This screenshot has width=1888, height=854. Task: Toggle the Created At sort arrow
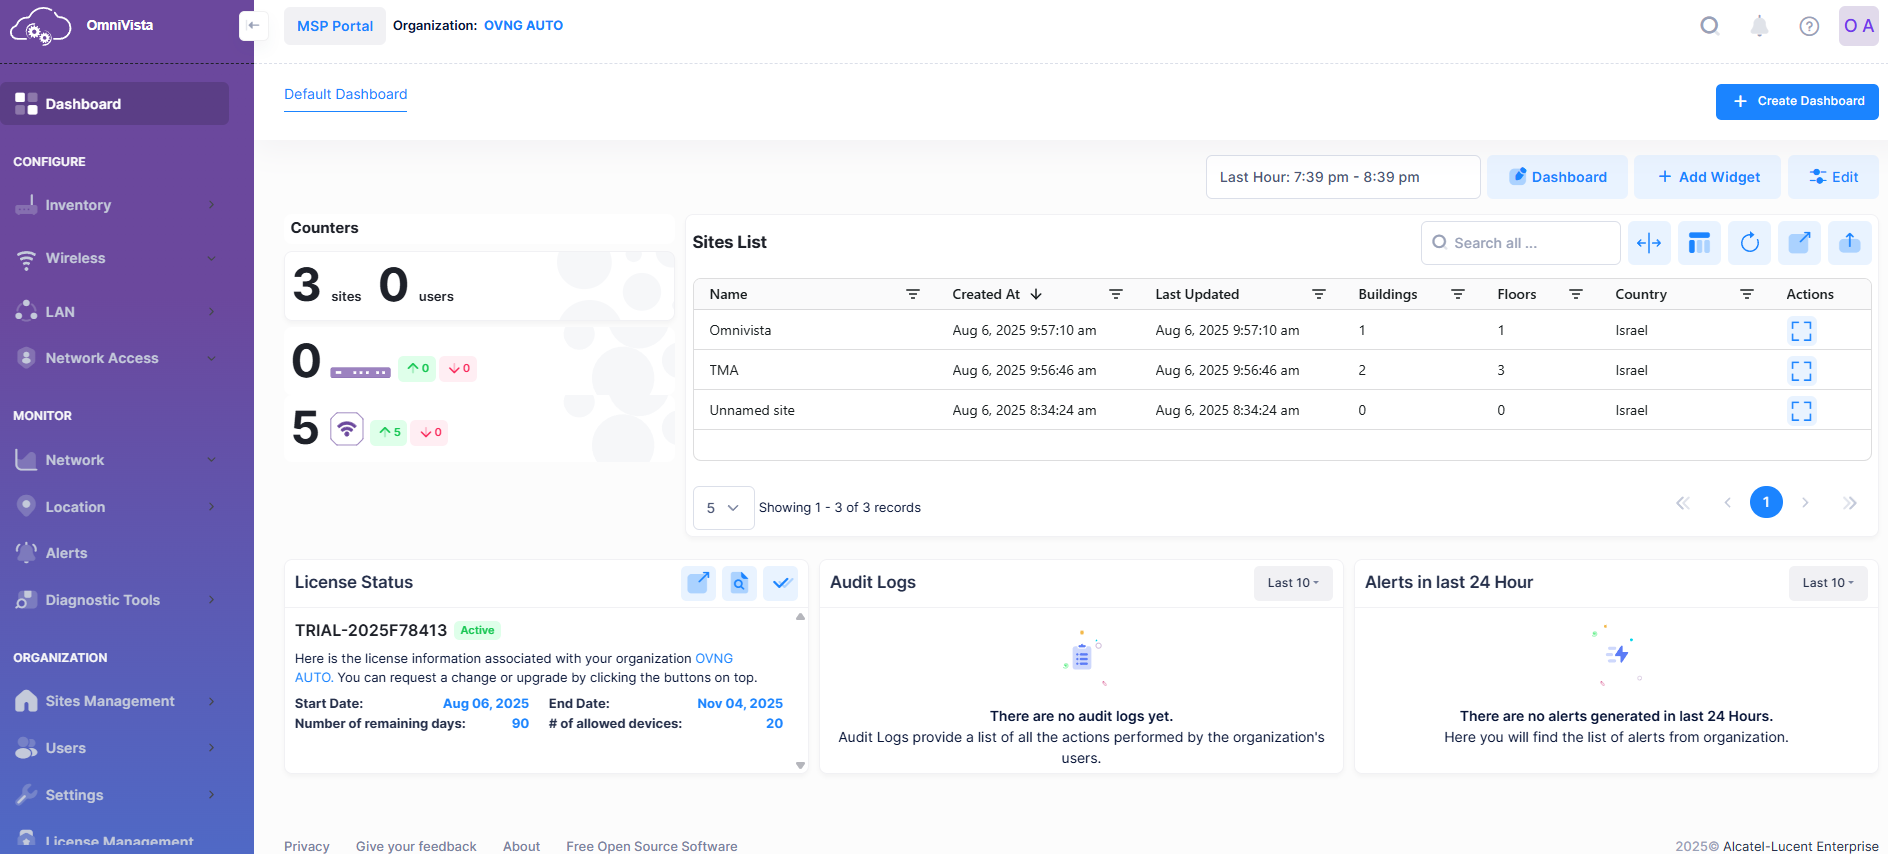[1036, 294]
